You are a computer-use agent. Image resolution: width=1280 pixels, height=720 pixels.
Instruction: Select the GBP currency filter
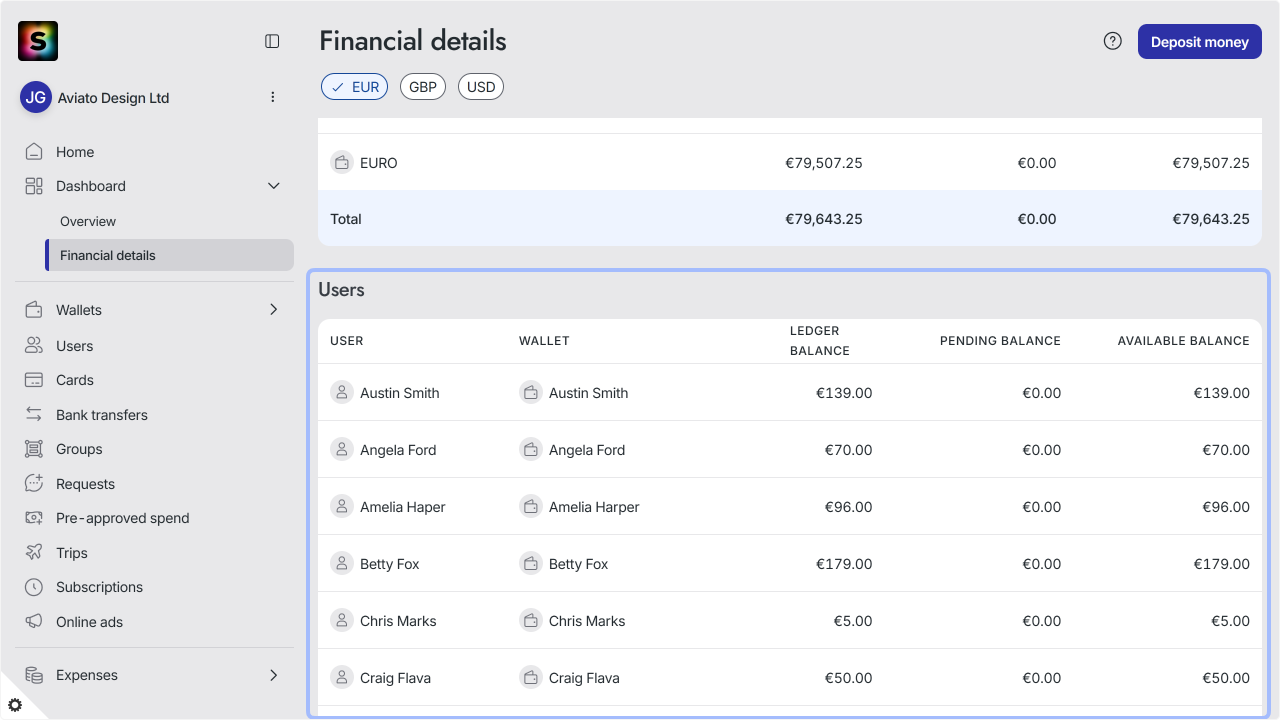423,87
